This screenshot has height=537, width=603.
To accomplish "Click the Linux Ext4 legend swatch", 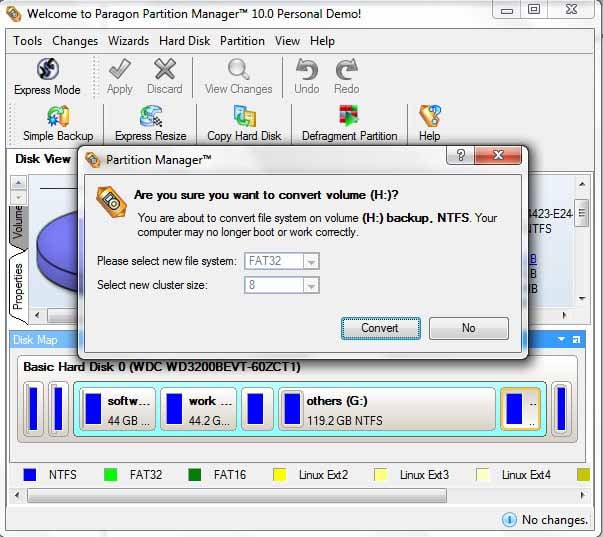I will click(x=482, y=475).
